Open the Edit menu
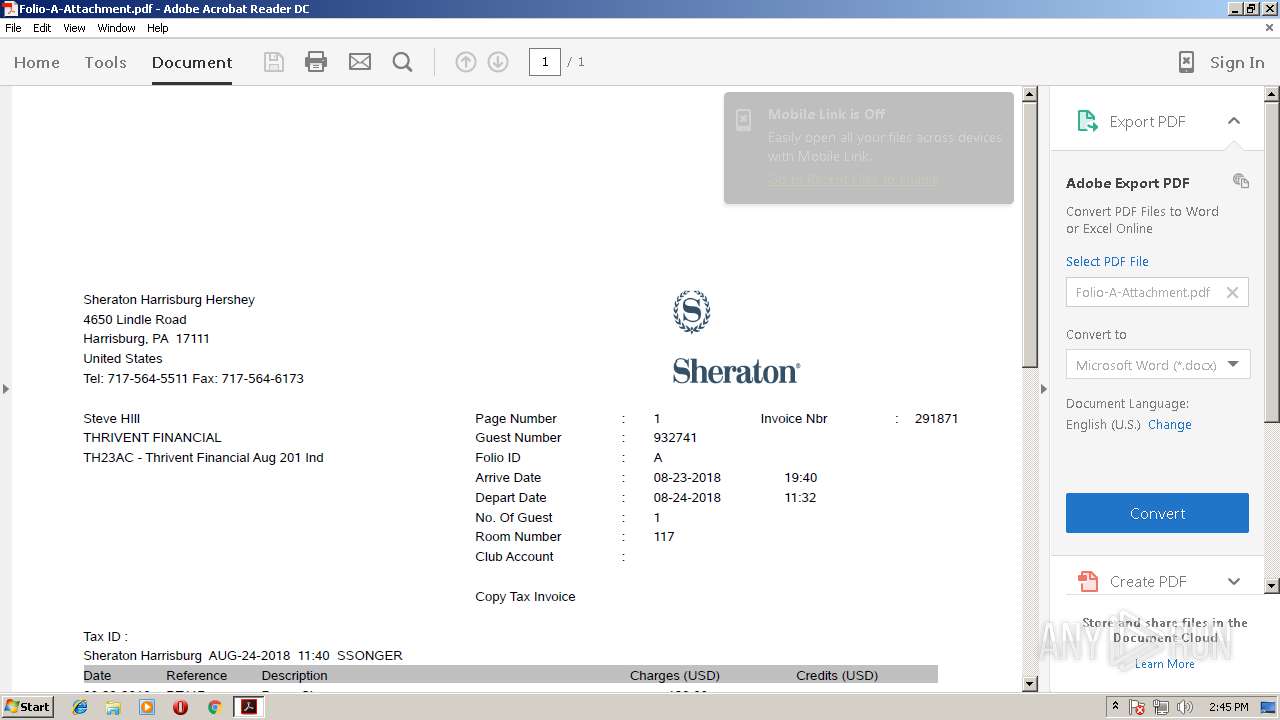The height and width of the screenshot is (720, 1280). (x=42, y=28)
